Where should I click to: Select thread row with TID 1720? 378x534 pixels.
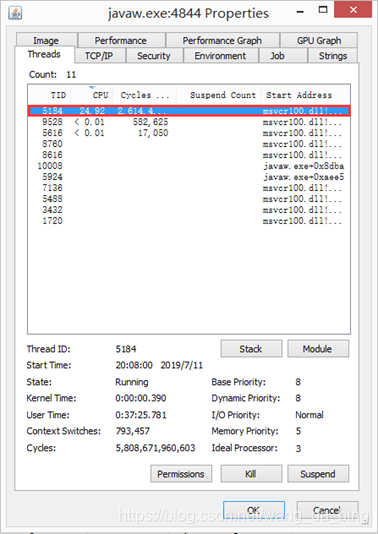(189, 221)
